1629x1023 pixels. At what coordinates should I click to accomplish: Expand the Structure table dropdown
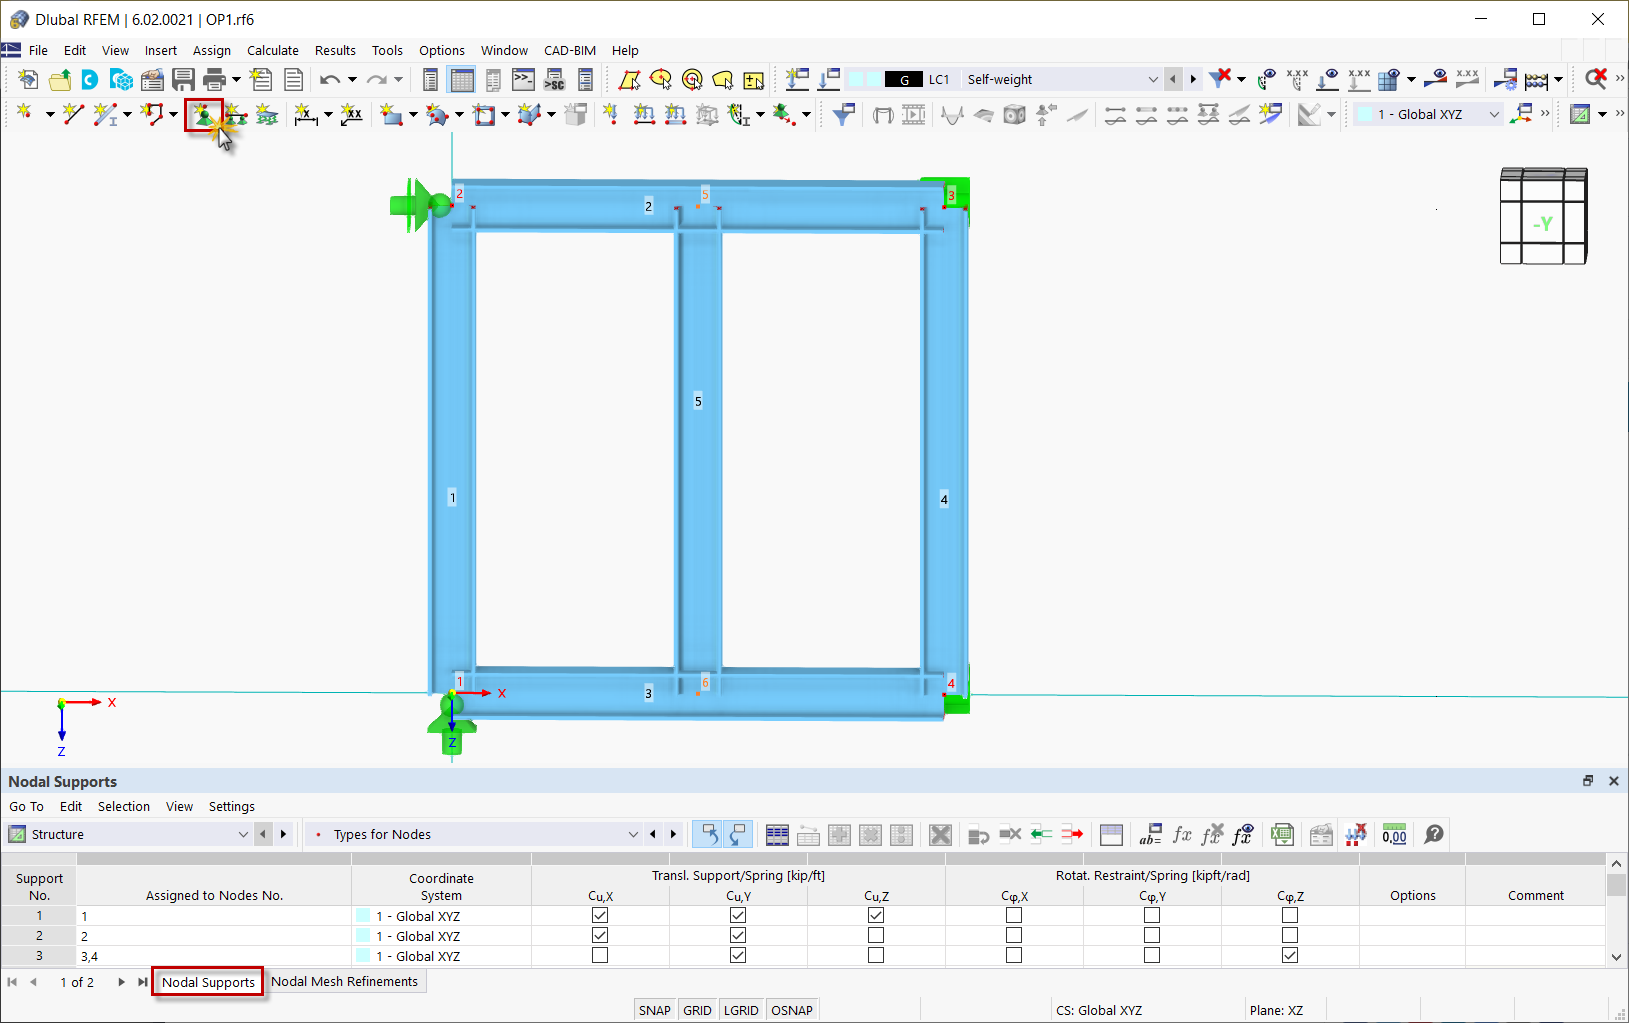[x=243, y=834]
